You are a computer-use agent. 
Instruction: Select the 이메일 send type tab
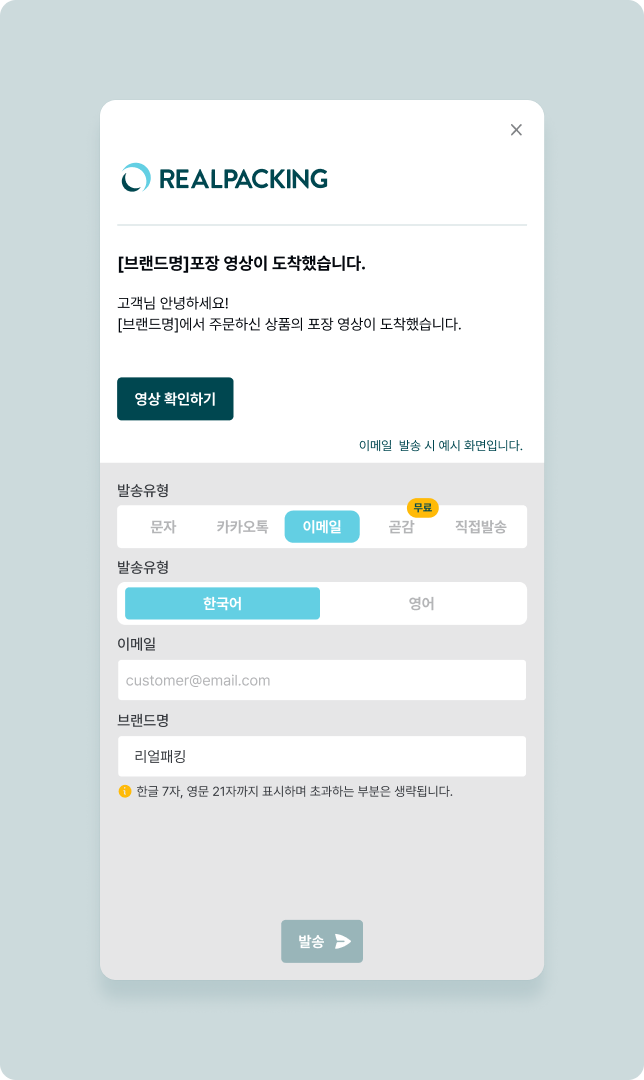[322, 527]
